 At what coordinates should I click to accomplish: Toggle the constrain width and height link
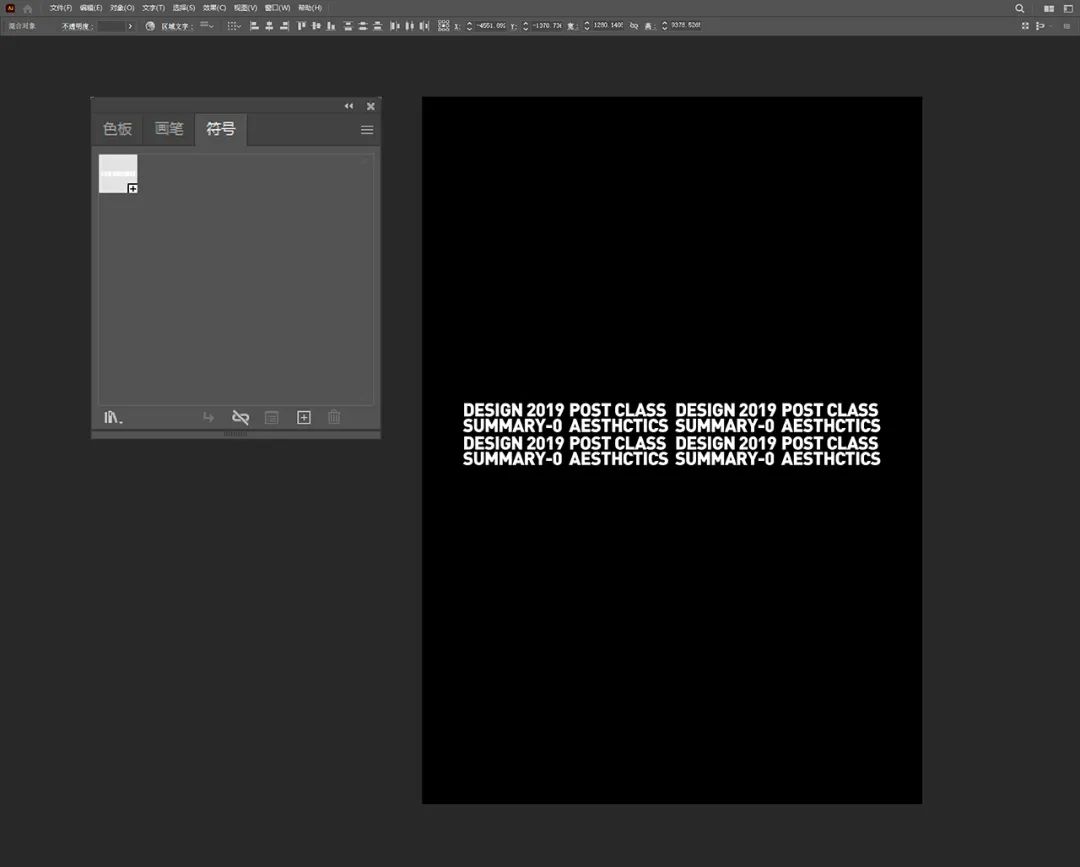point(634,26)
